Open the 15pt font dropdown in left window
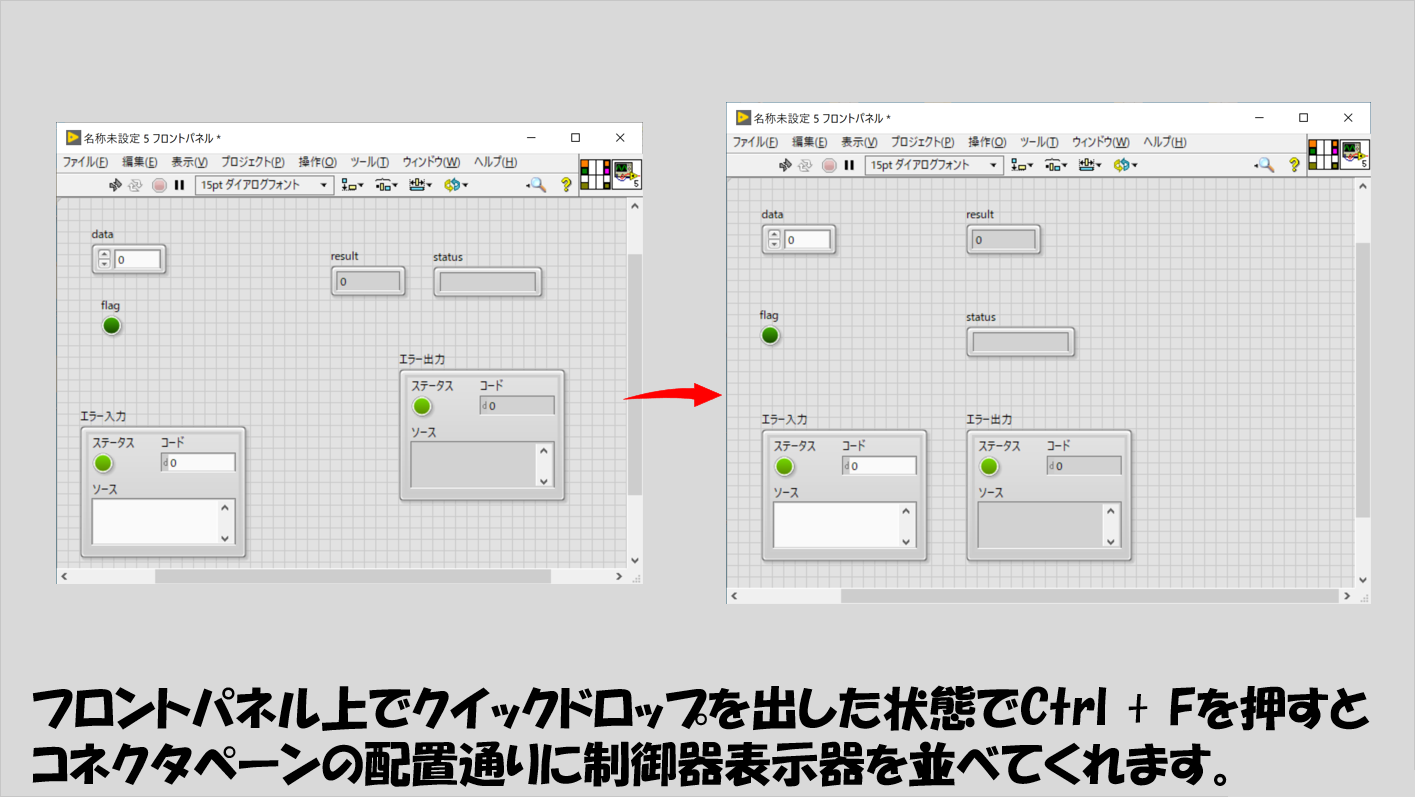The width and height of the screenshot is (1415, 797). [x=265, y=185]
